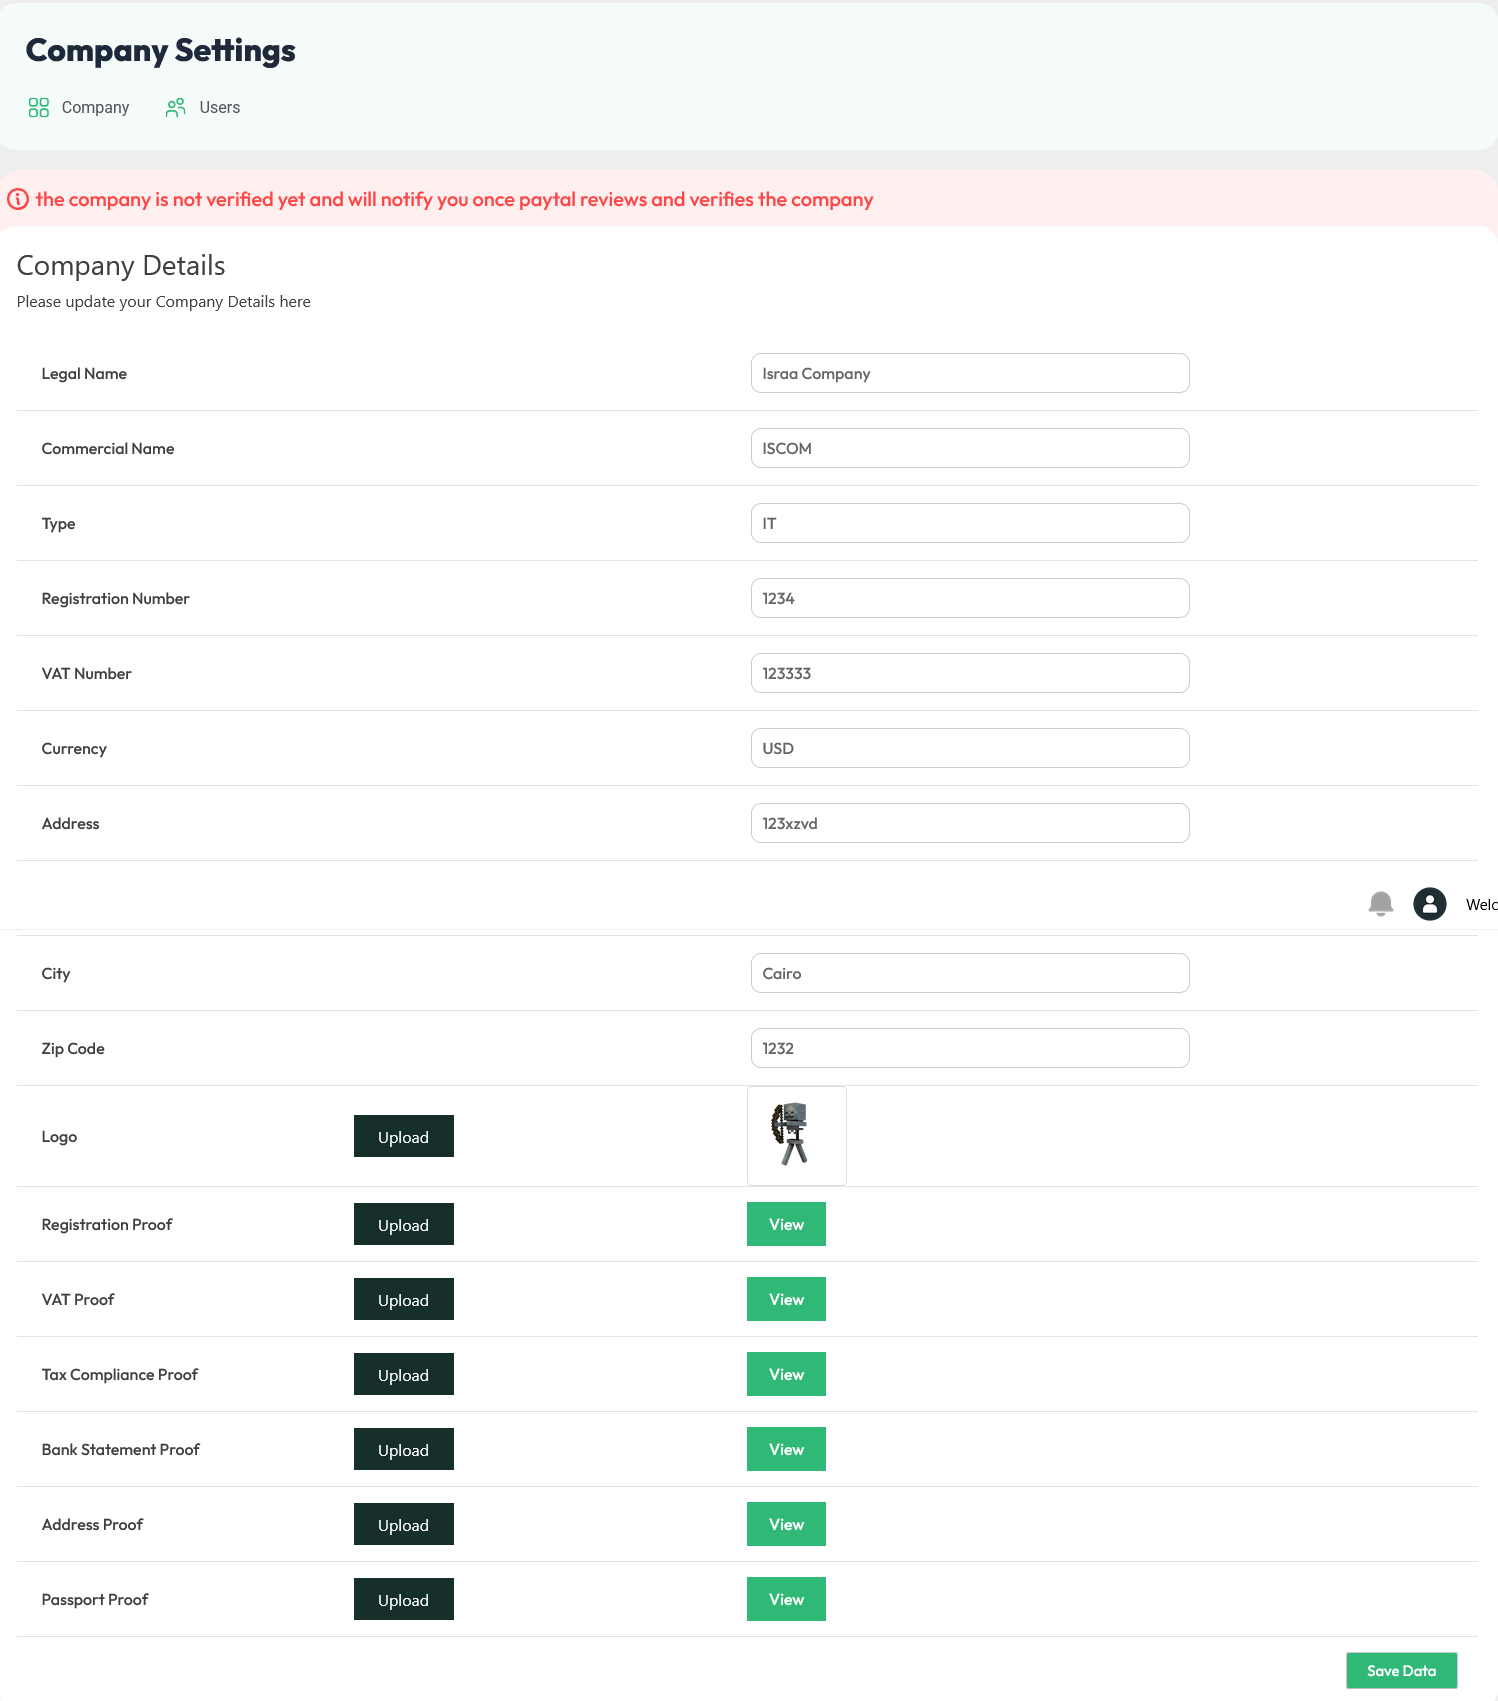Click the warning info icon in banner

click(18, 199)
